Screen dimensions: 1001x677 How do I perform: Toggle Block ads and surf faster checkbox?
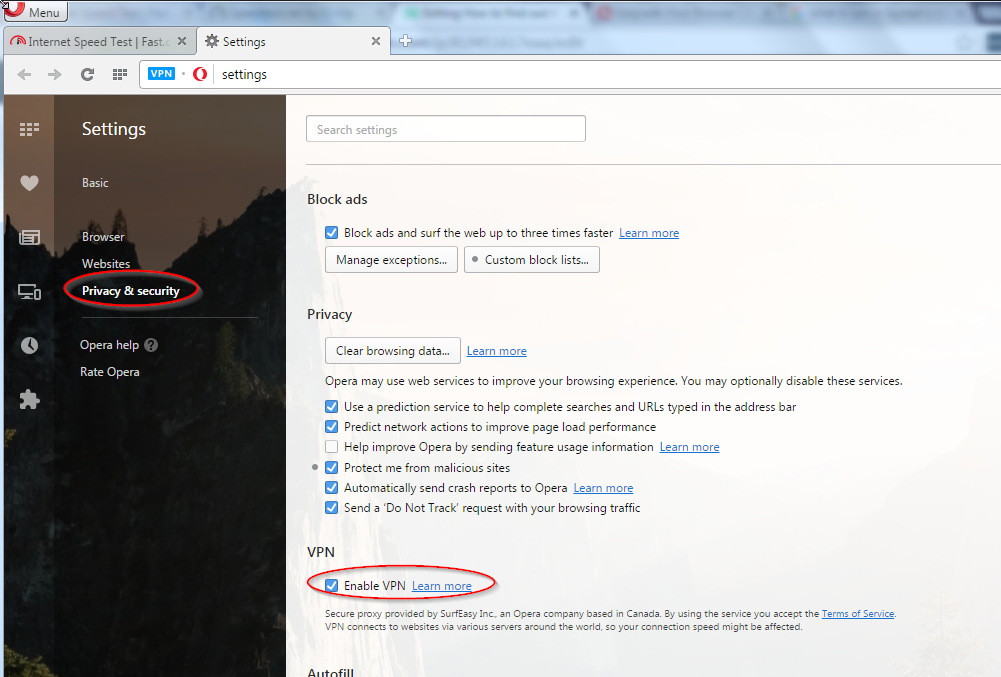331,232
